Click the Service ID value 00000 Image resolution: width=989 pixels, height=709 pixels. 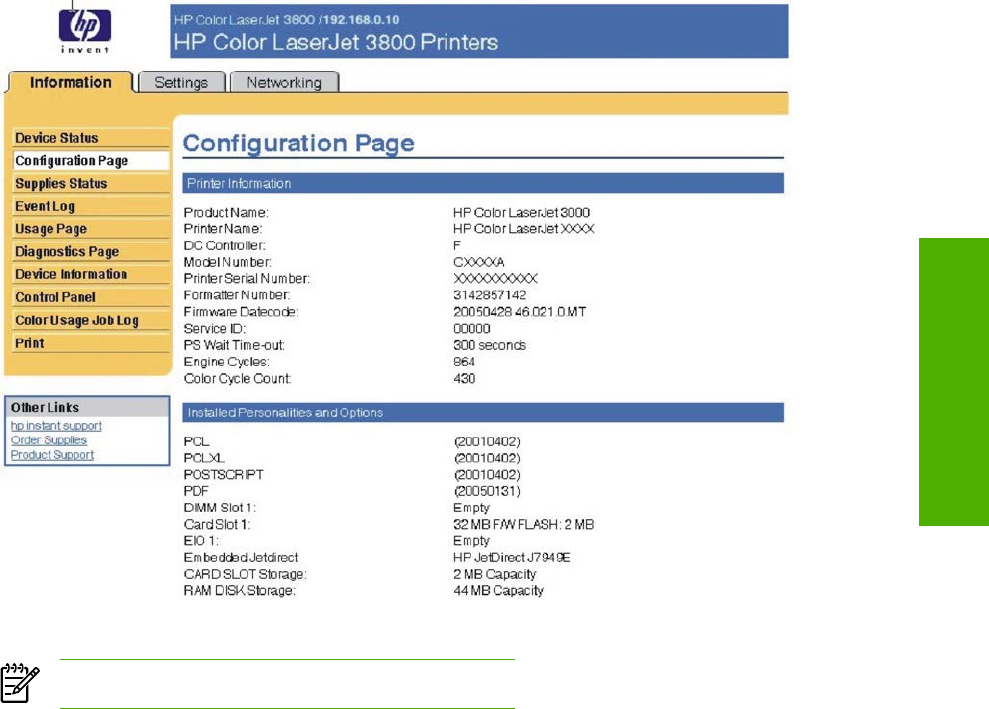pyautogui.click(x=472, y=329)
